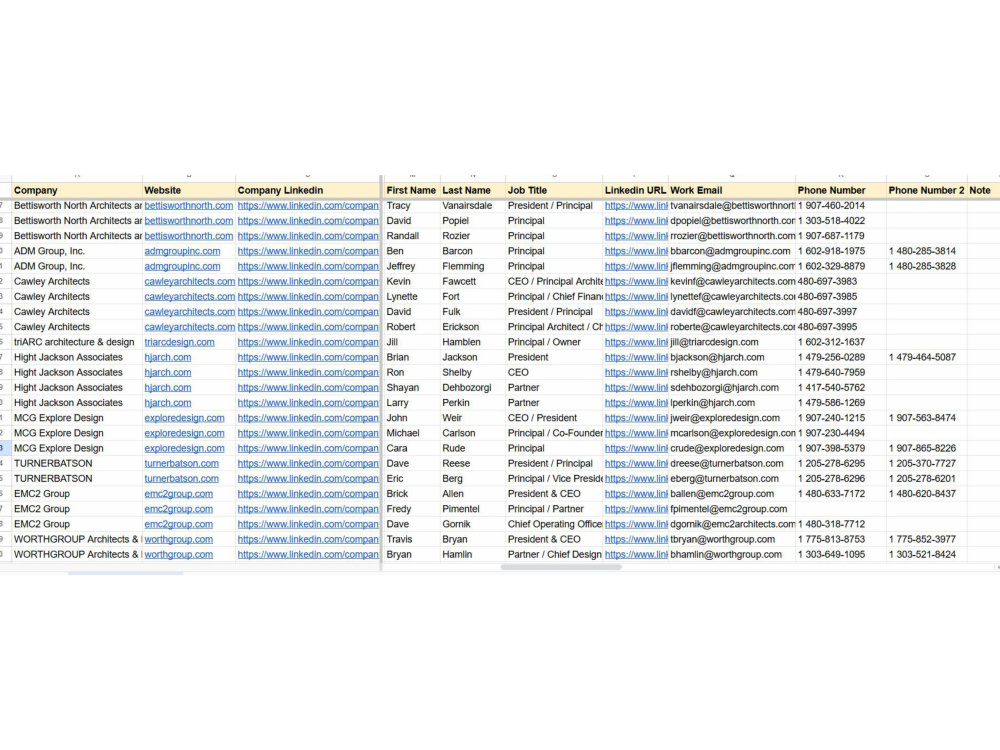Select the Hamlin last name cell
The width and height of the screenshot is (1000, 750).
click(x=473, y=554)
